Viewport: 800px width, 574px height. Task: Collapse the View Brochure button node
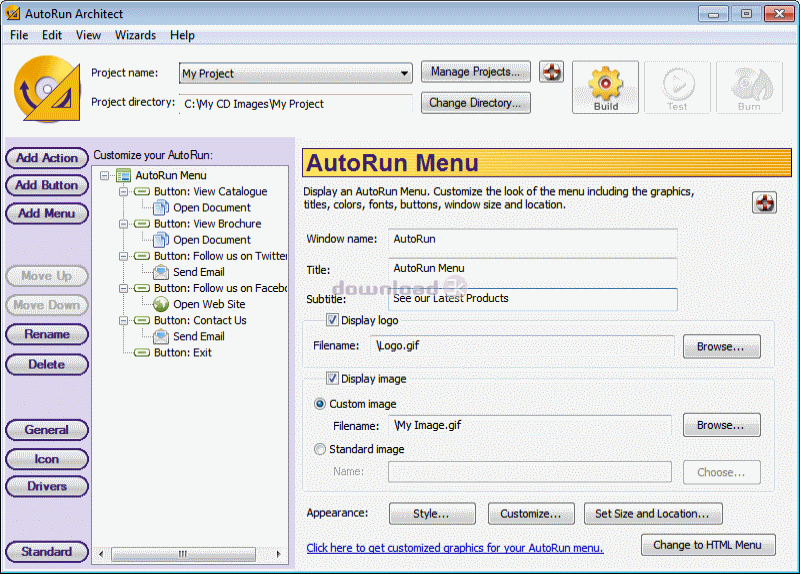(123, 224)
